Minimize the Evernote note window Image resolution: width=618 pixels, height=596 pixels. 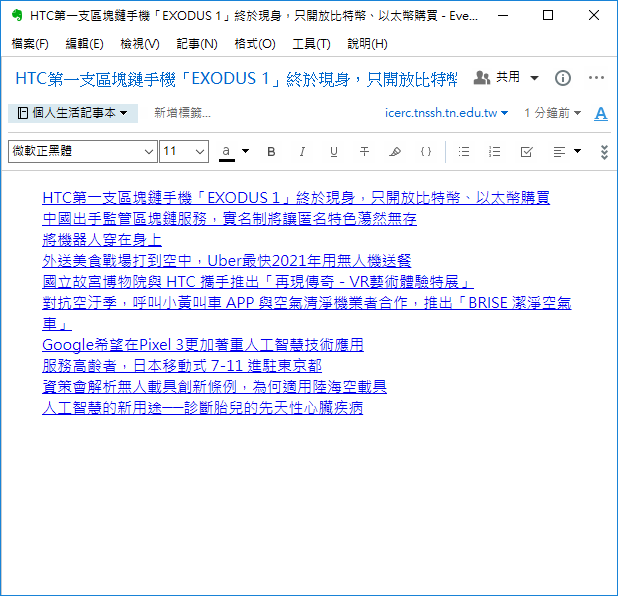[x=503, y=16]
